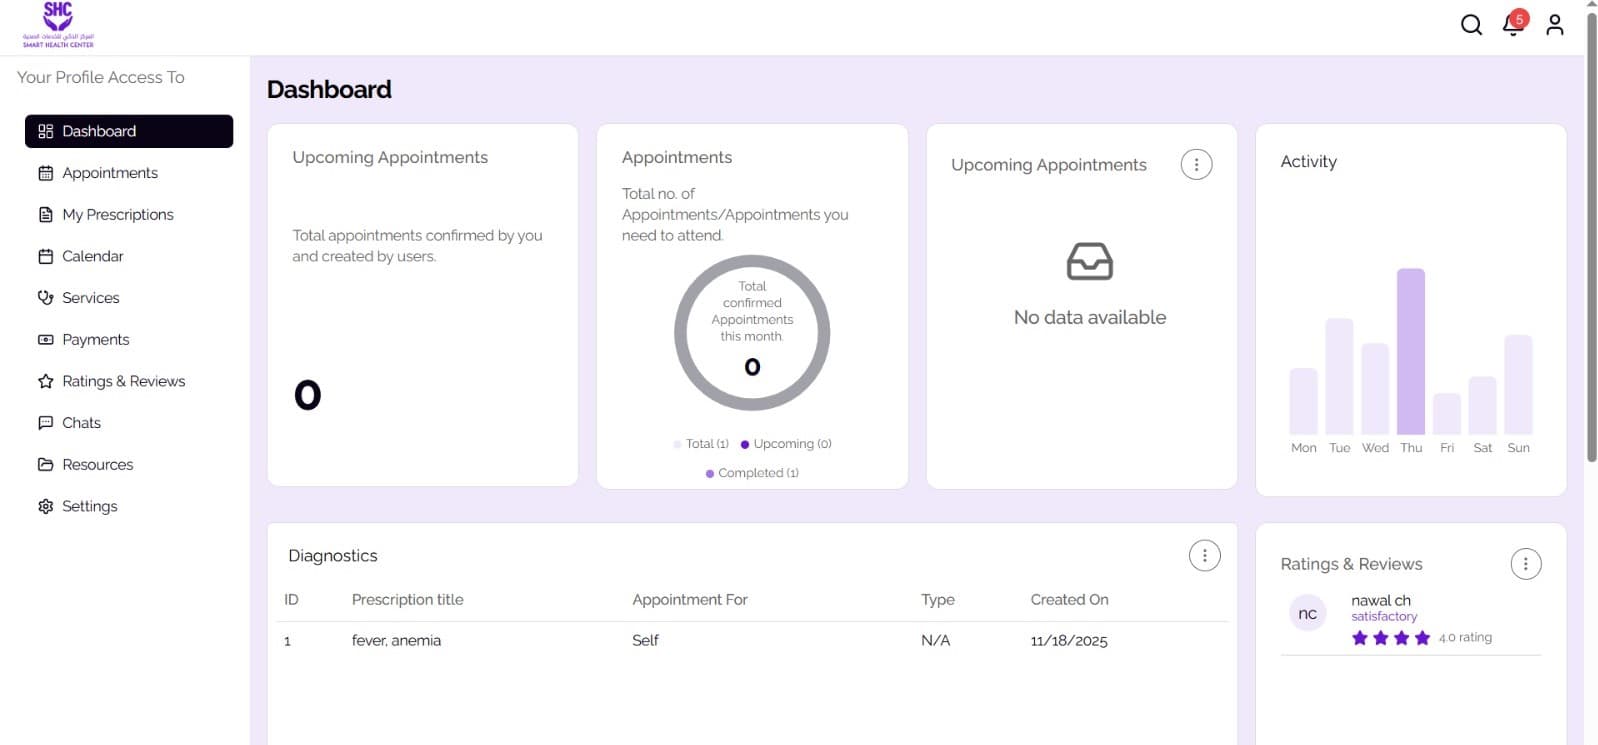Click the Tue bar in Activity chart
The image size is (1598, 745).
1339,376
